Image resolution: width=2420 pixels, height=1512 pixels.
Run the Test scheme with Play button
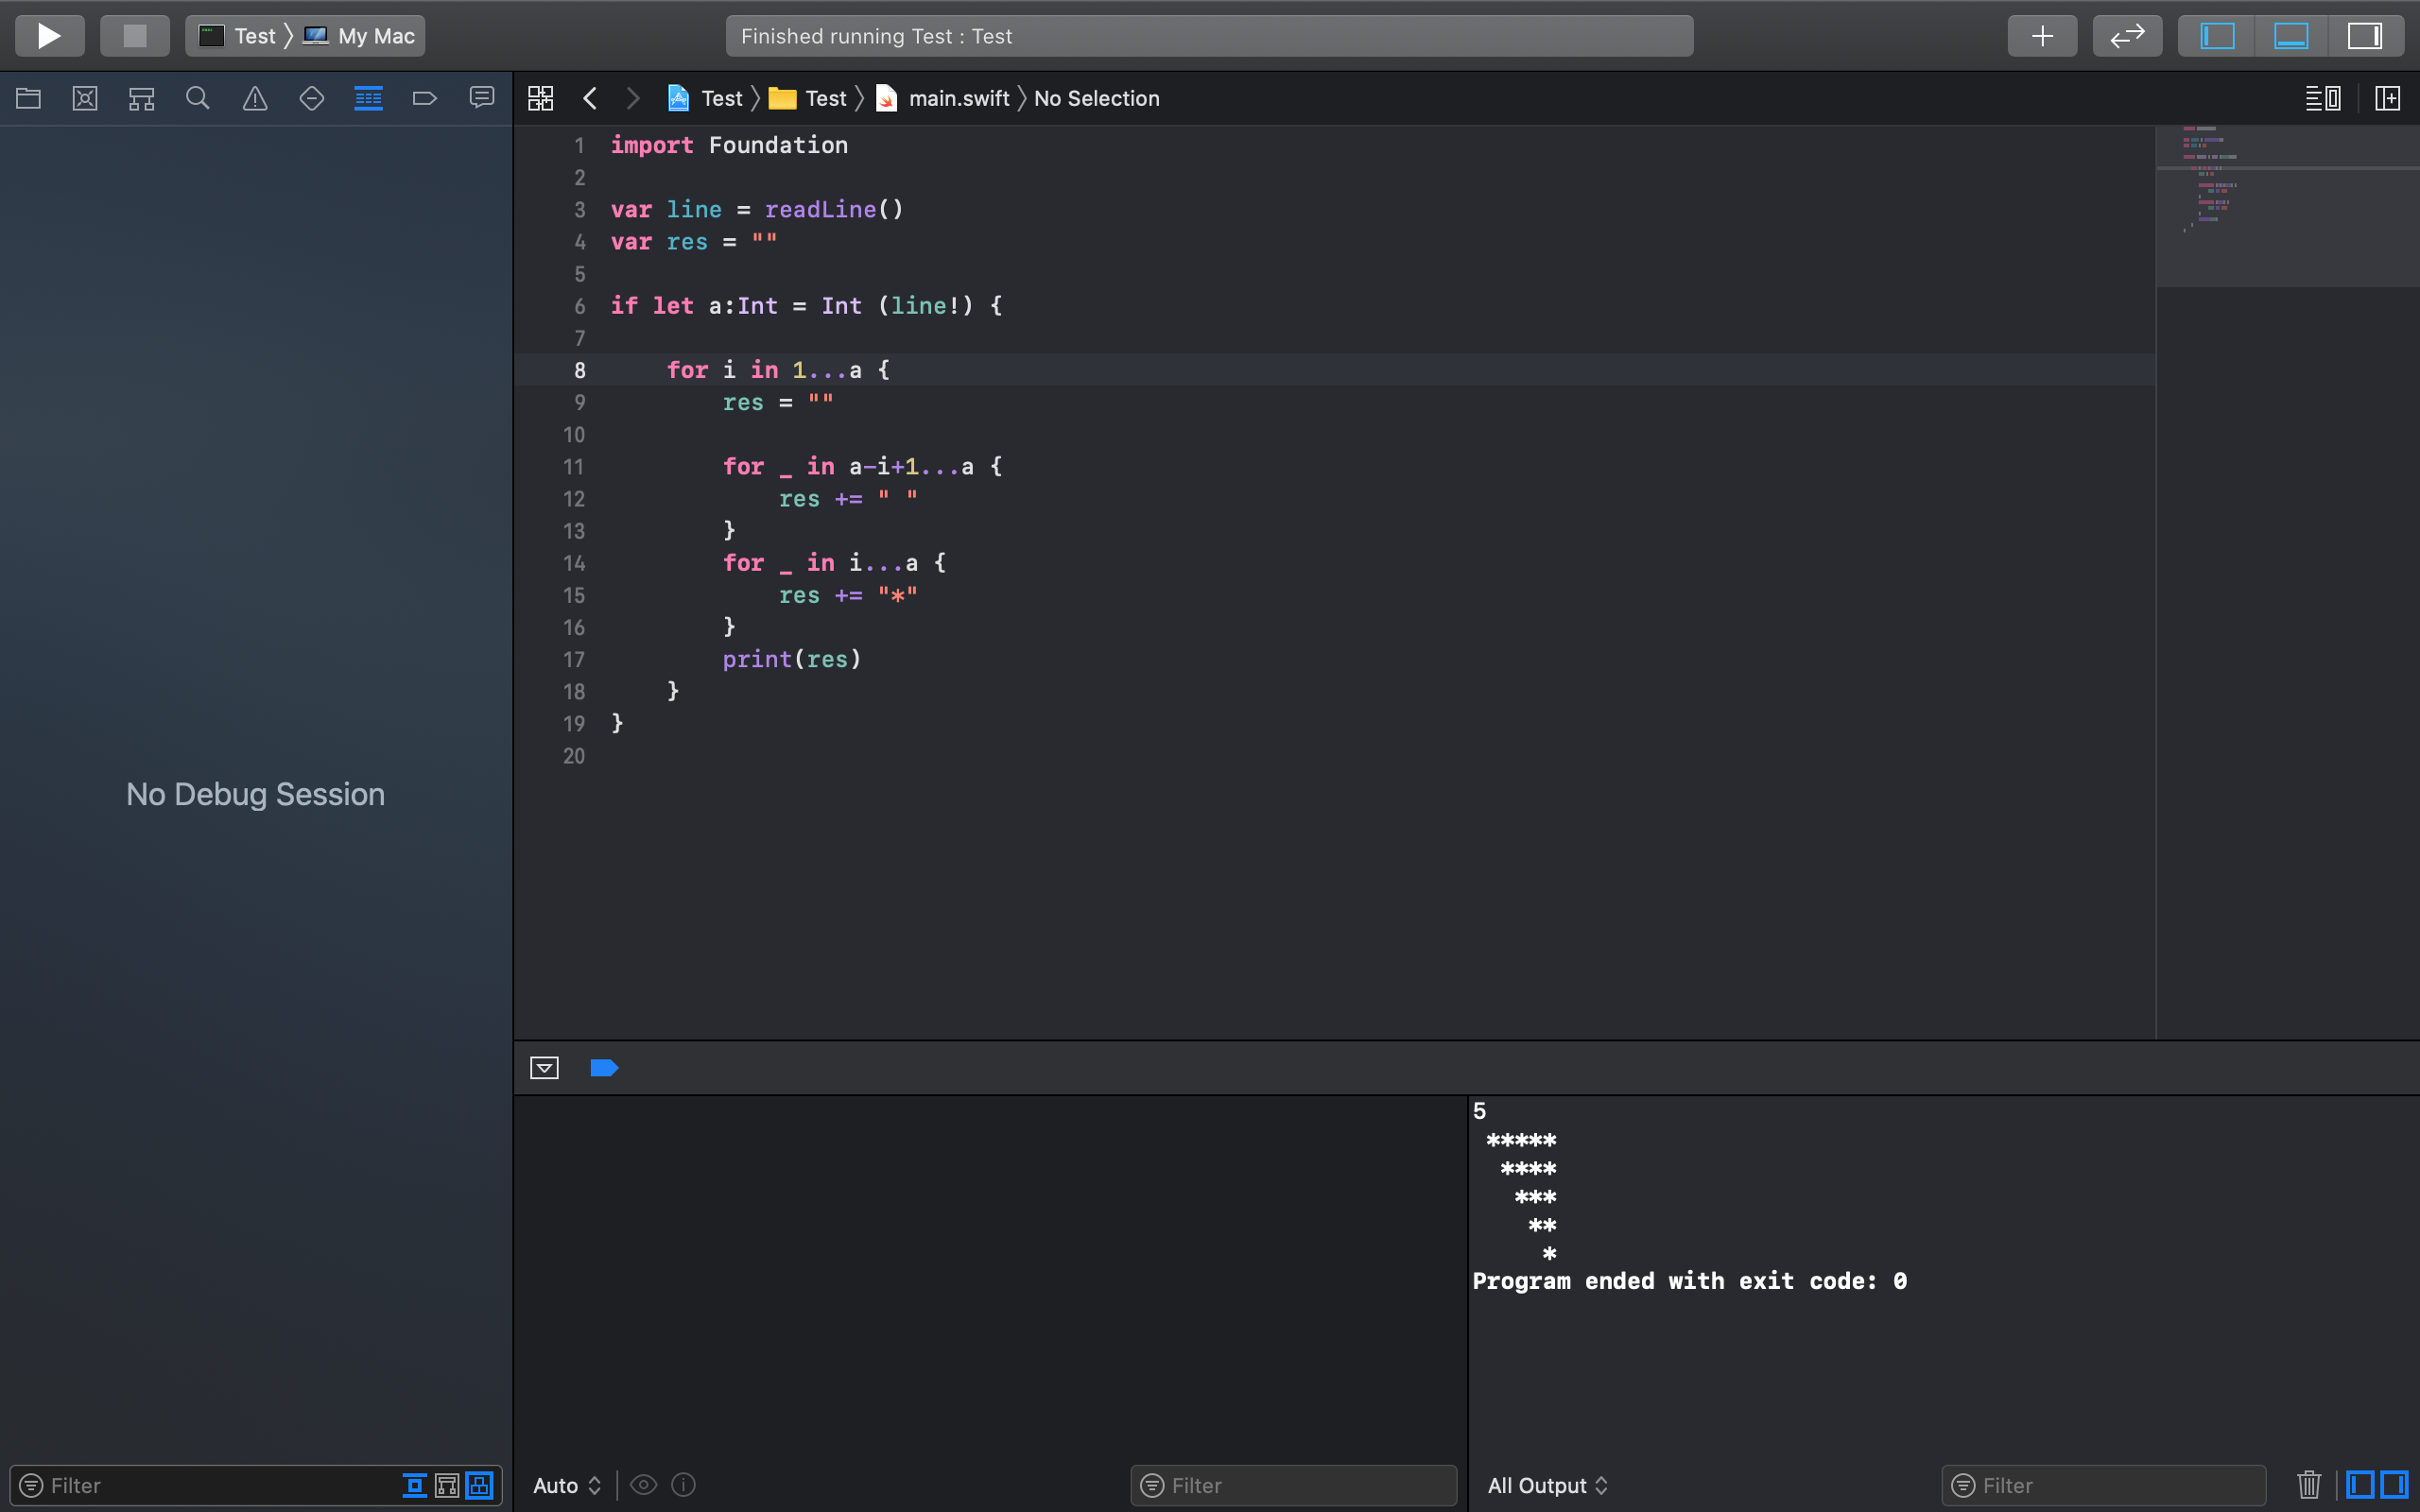pos(49,36)
